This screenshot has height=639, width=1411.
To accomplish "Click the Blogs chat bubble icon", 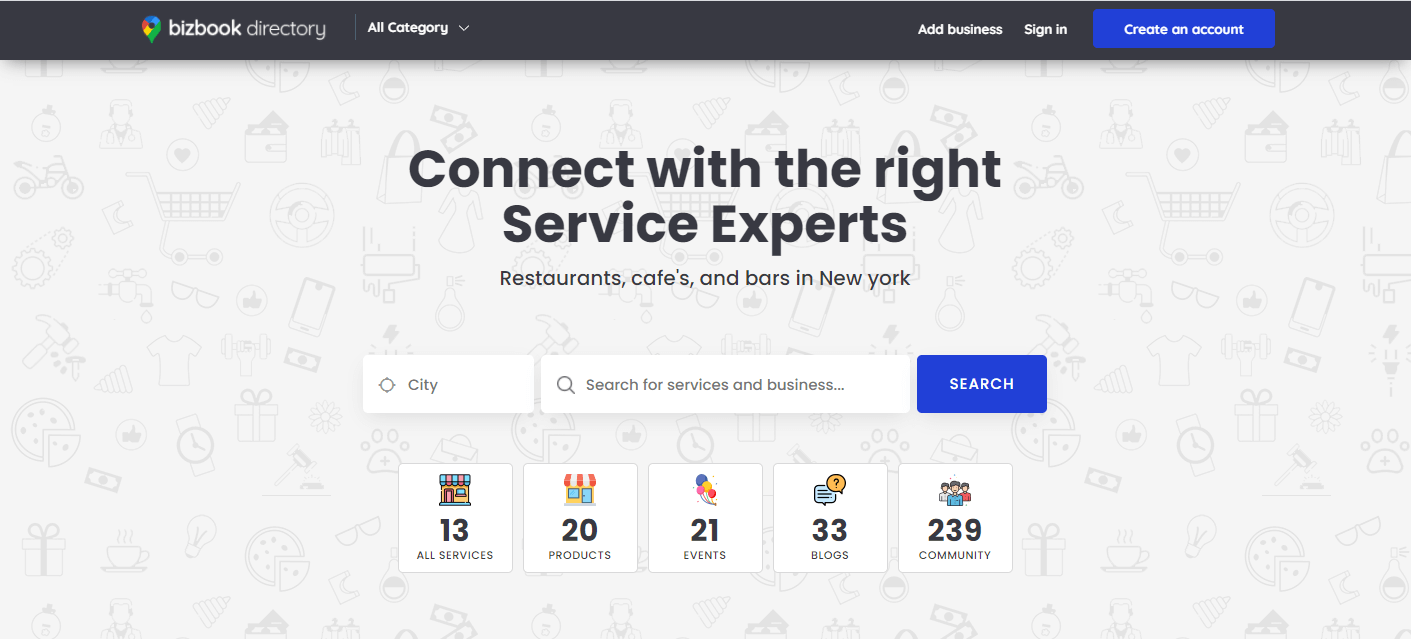I will click(830, 490).
